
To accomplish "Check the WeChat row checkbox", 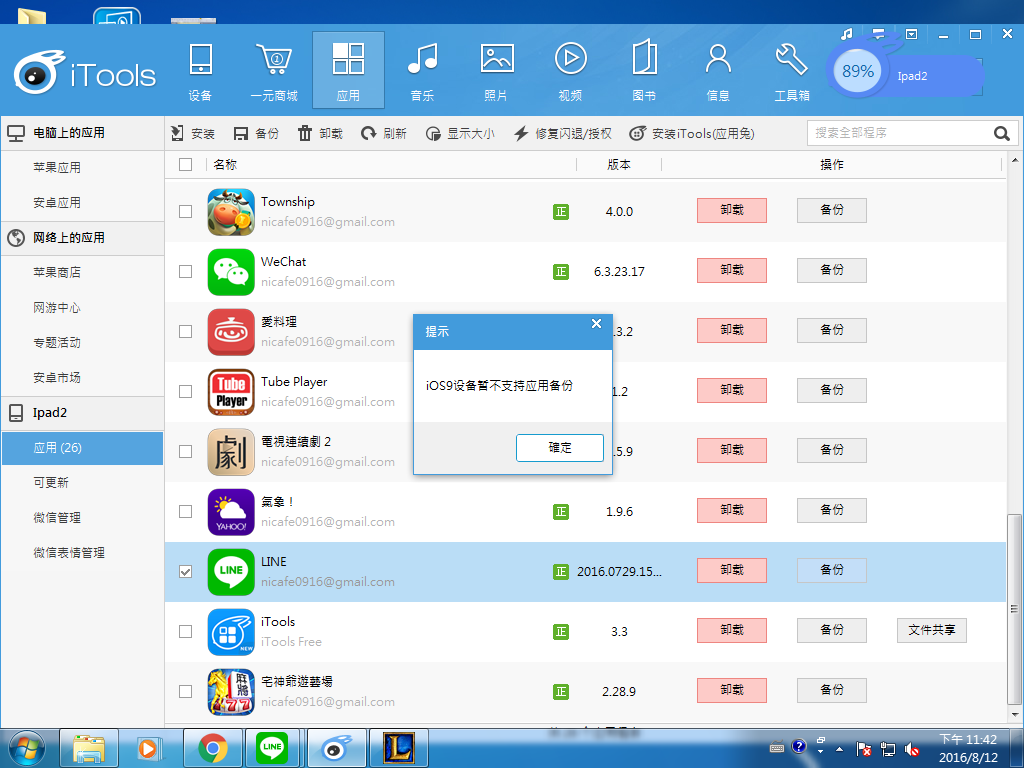I will coord(185,272).
